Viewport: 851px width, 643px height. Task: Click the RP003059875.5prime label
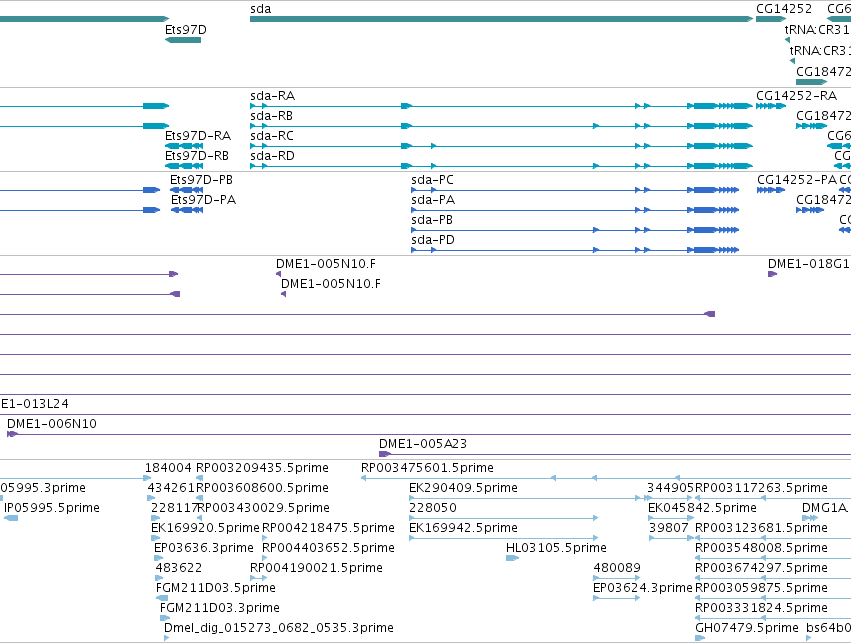coord(761,588)
